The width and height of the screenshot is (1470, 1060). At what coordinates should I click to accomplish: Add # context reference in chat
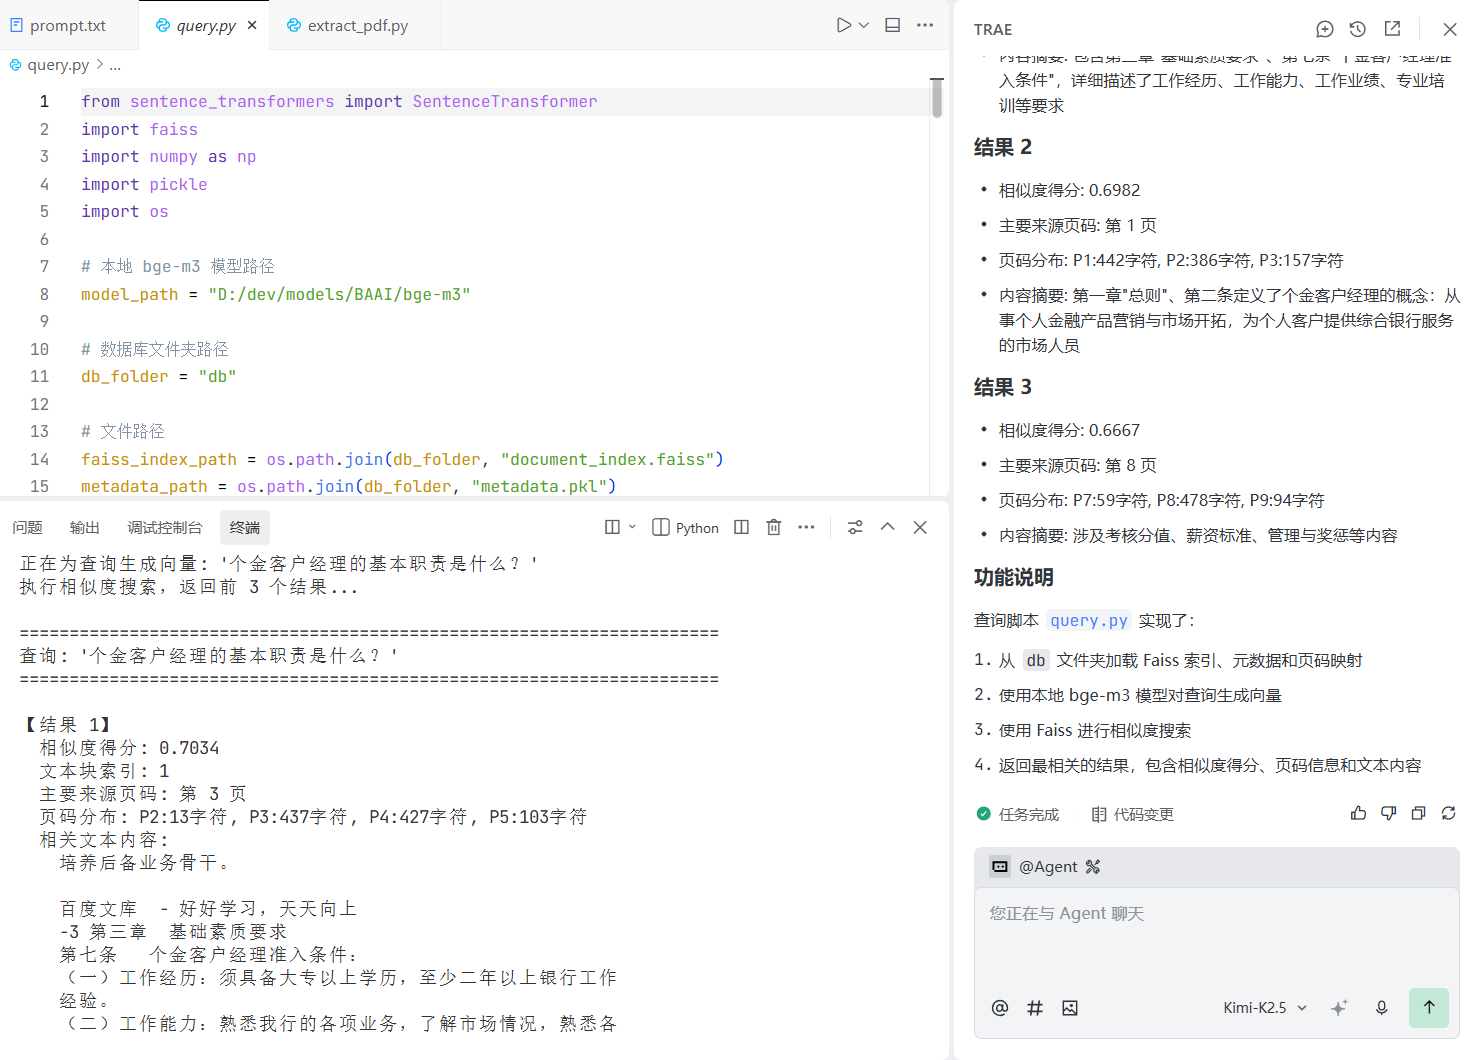1035,1008
